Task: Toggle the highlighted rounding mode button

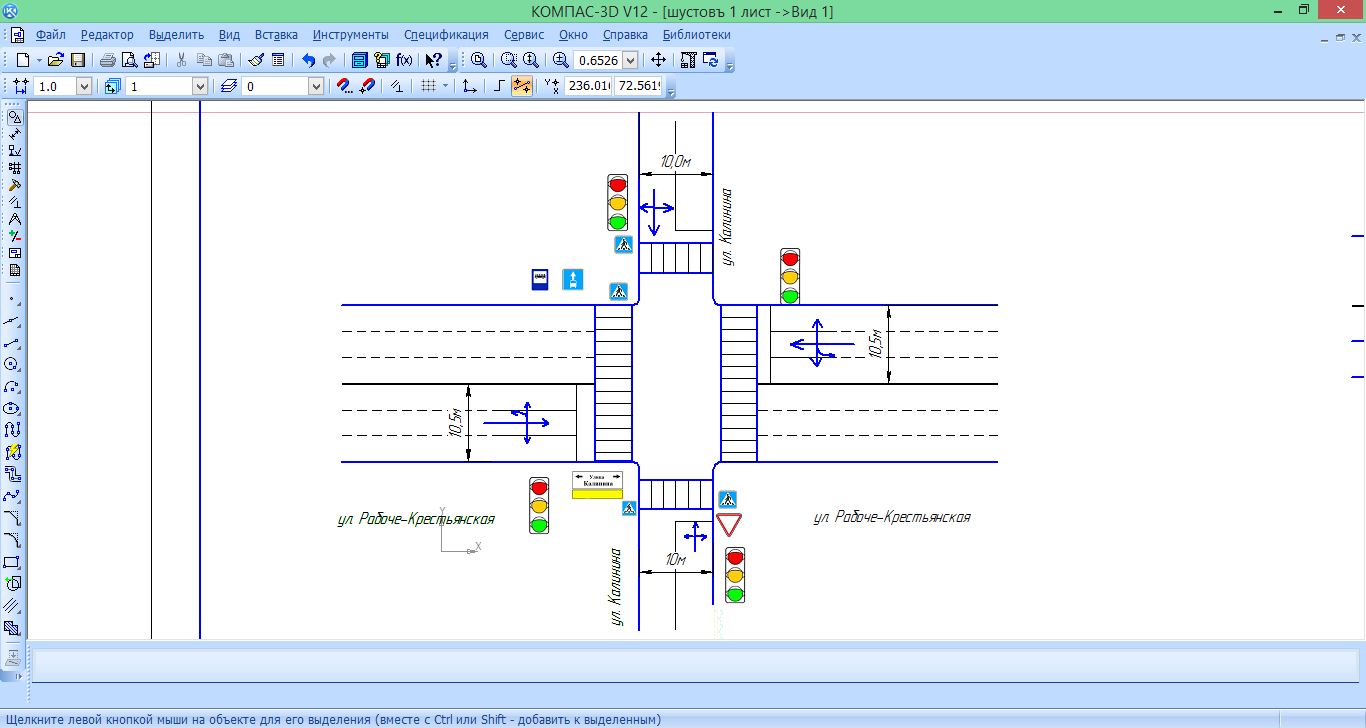Action: click(521, 87)
